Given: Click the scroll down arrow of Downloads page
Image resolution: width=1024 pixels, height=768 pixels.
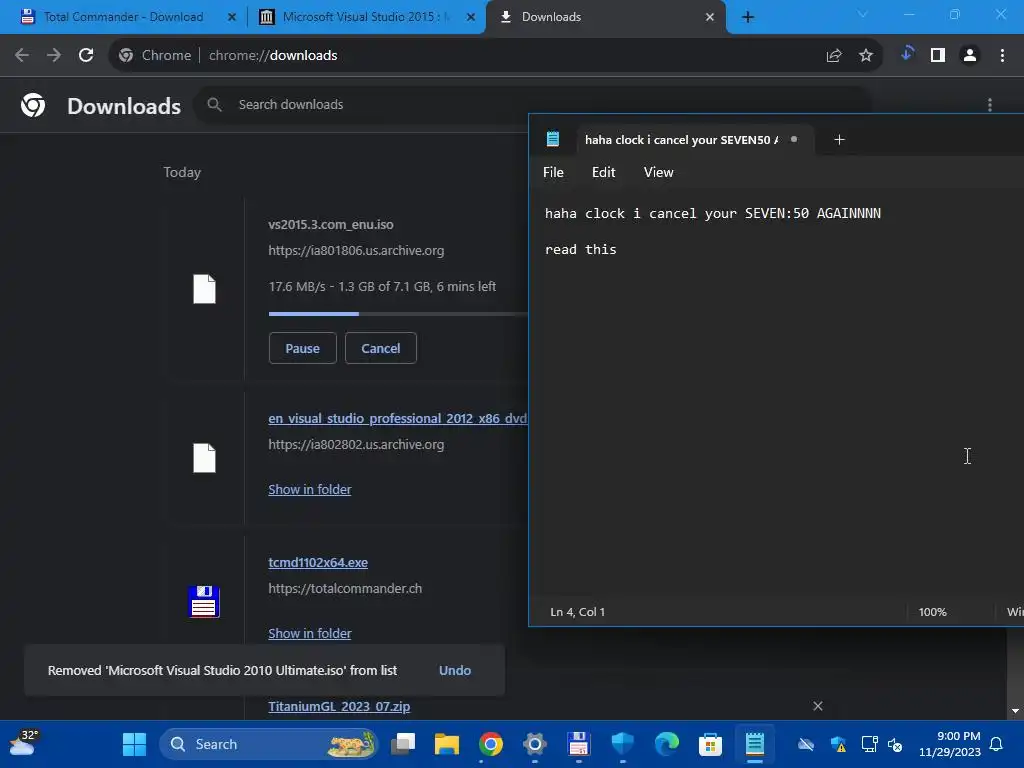Looking at the screenshot, I should pyautogui.click(x=1015, y=711).
